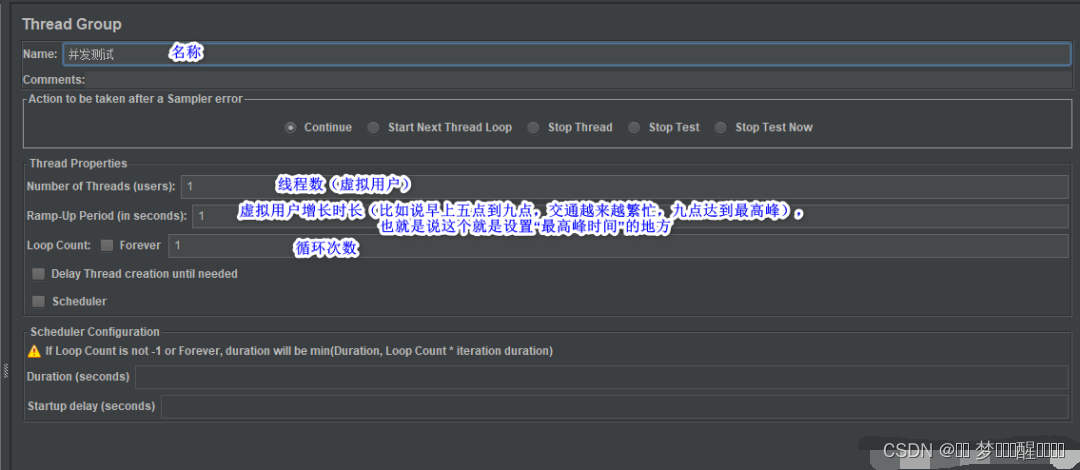The image size is (1080, 470).
Task: Edit the Number of Threads field
Action: [x=624, y=187]
